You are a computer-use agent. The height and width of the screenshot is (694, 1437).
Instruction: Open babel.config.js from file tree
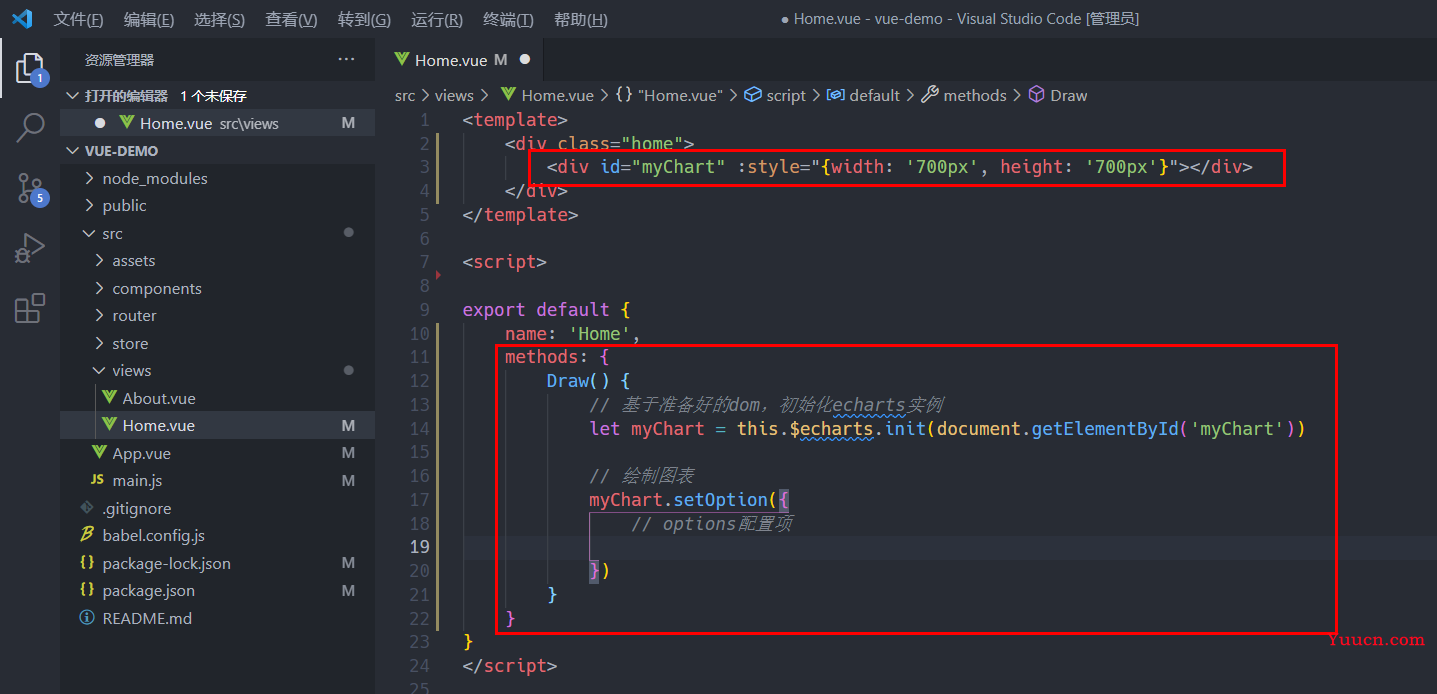pos(217,535)
